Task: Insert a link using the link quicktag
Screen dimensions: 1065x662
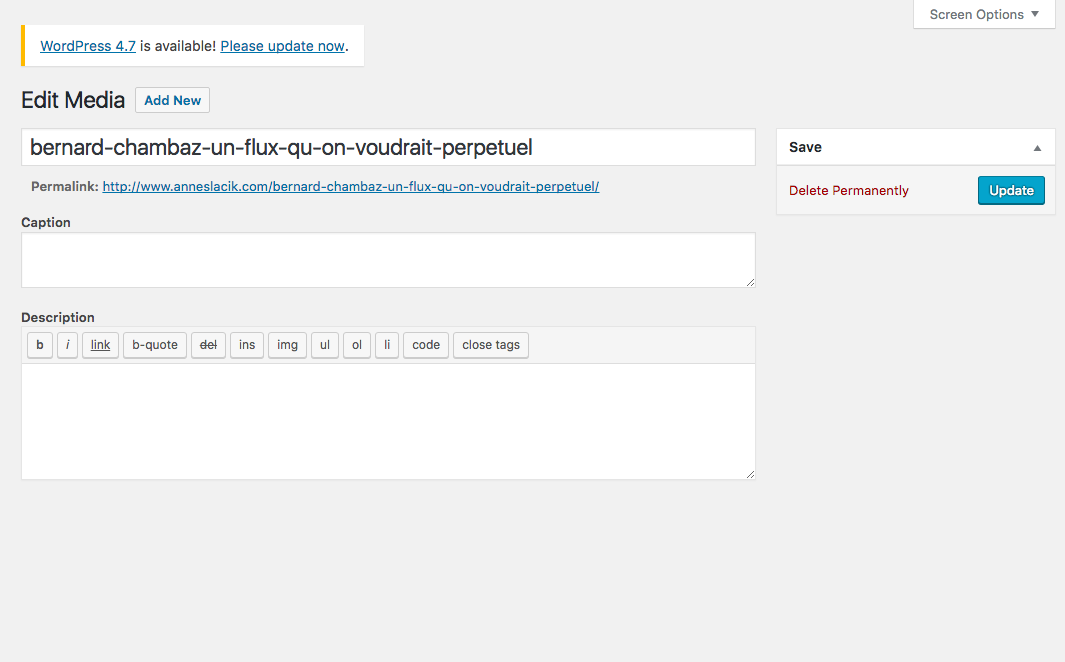Action: coord(100,345)
